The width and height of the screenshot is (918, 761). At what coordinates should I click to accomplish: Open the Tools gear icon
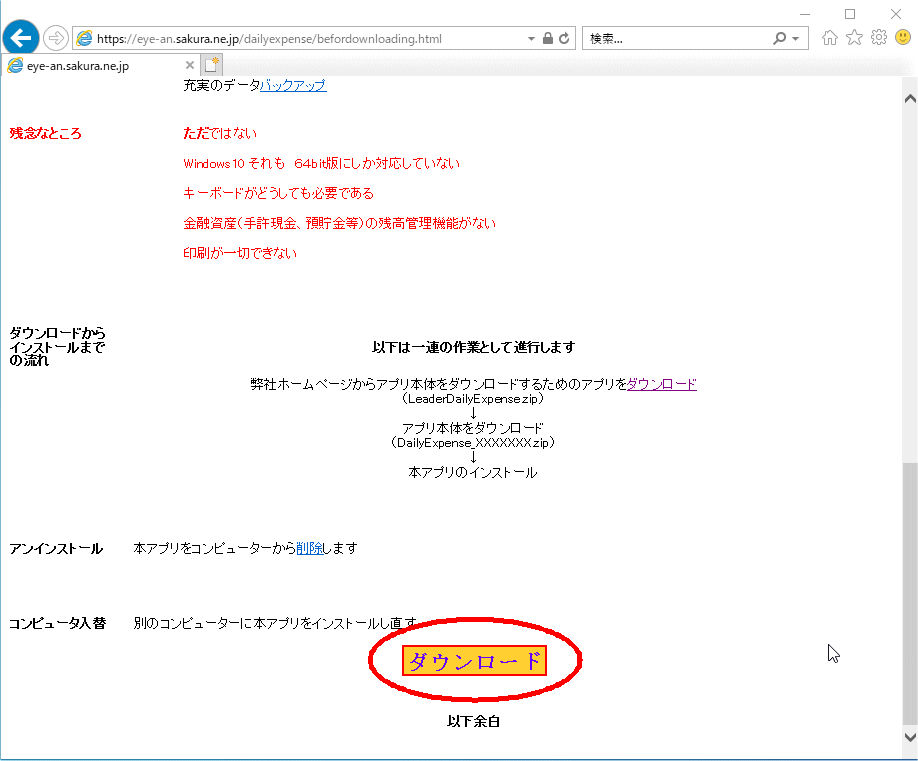879,37
